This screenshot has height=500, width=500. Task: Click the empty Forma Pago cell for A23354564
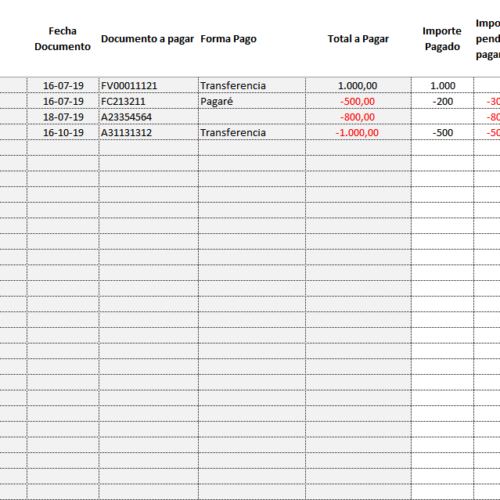(x=252, y=117)
